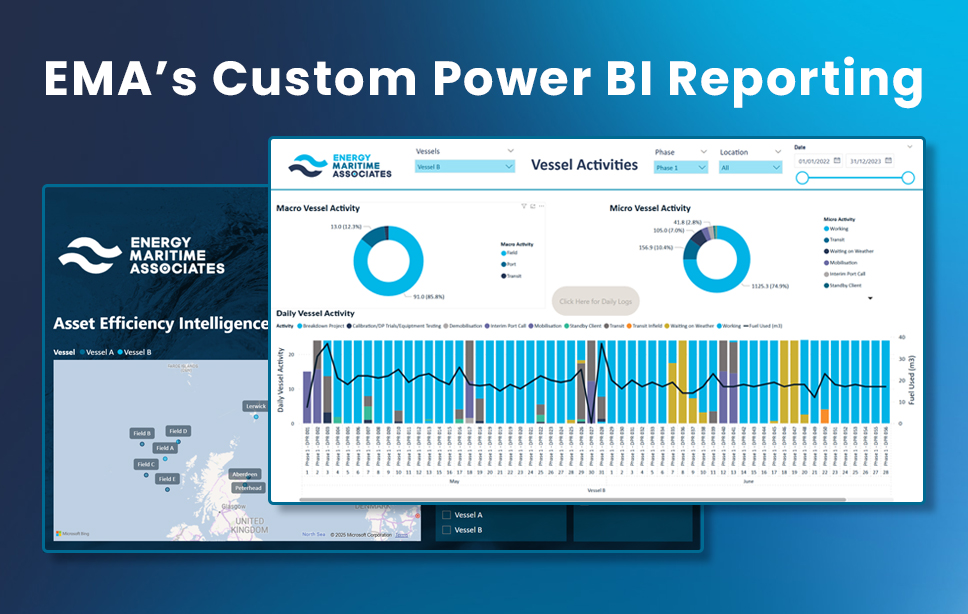
Task: Check the Vessel A checkbox
Action: click(x=447, y=515)
